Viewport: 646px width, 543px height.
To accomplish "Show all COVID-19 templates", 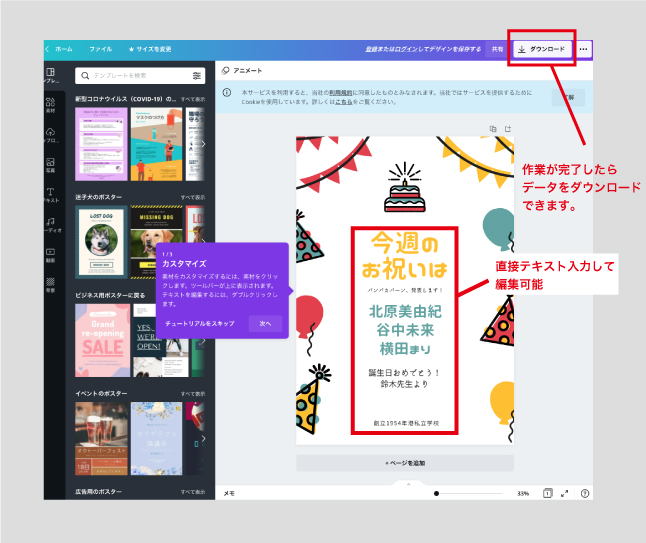I will [192, 99].
